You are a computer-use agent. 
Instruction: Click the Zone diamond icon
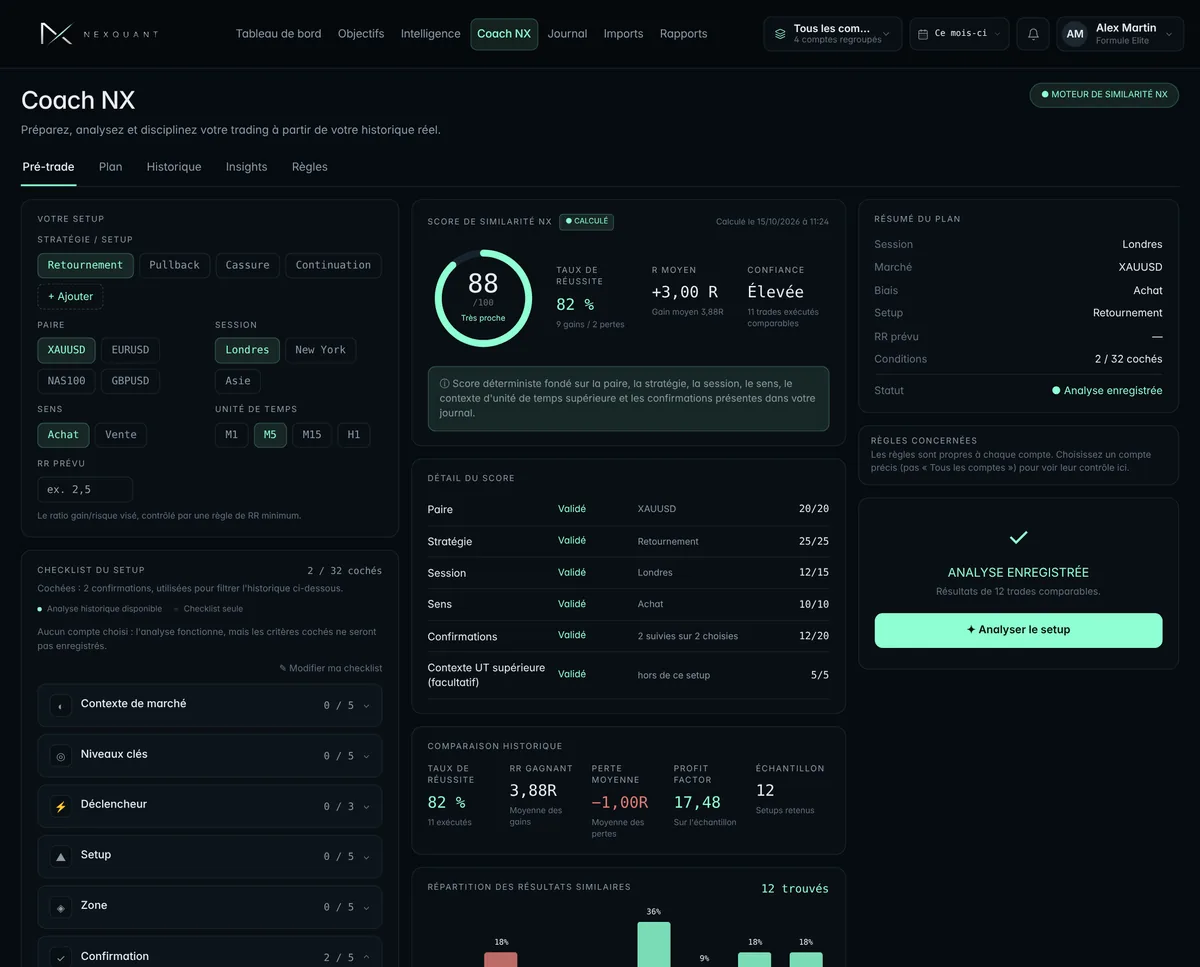pos(60,908)
